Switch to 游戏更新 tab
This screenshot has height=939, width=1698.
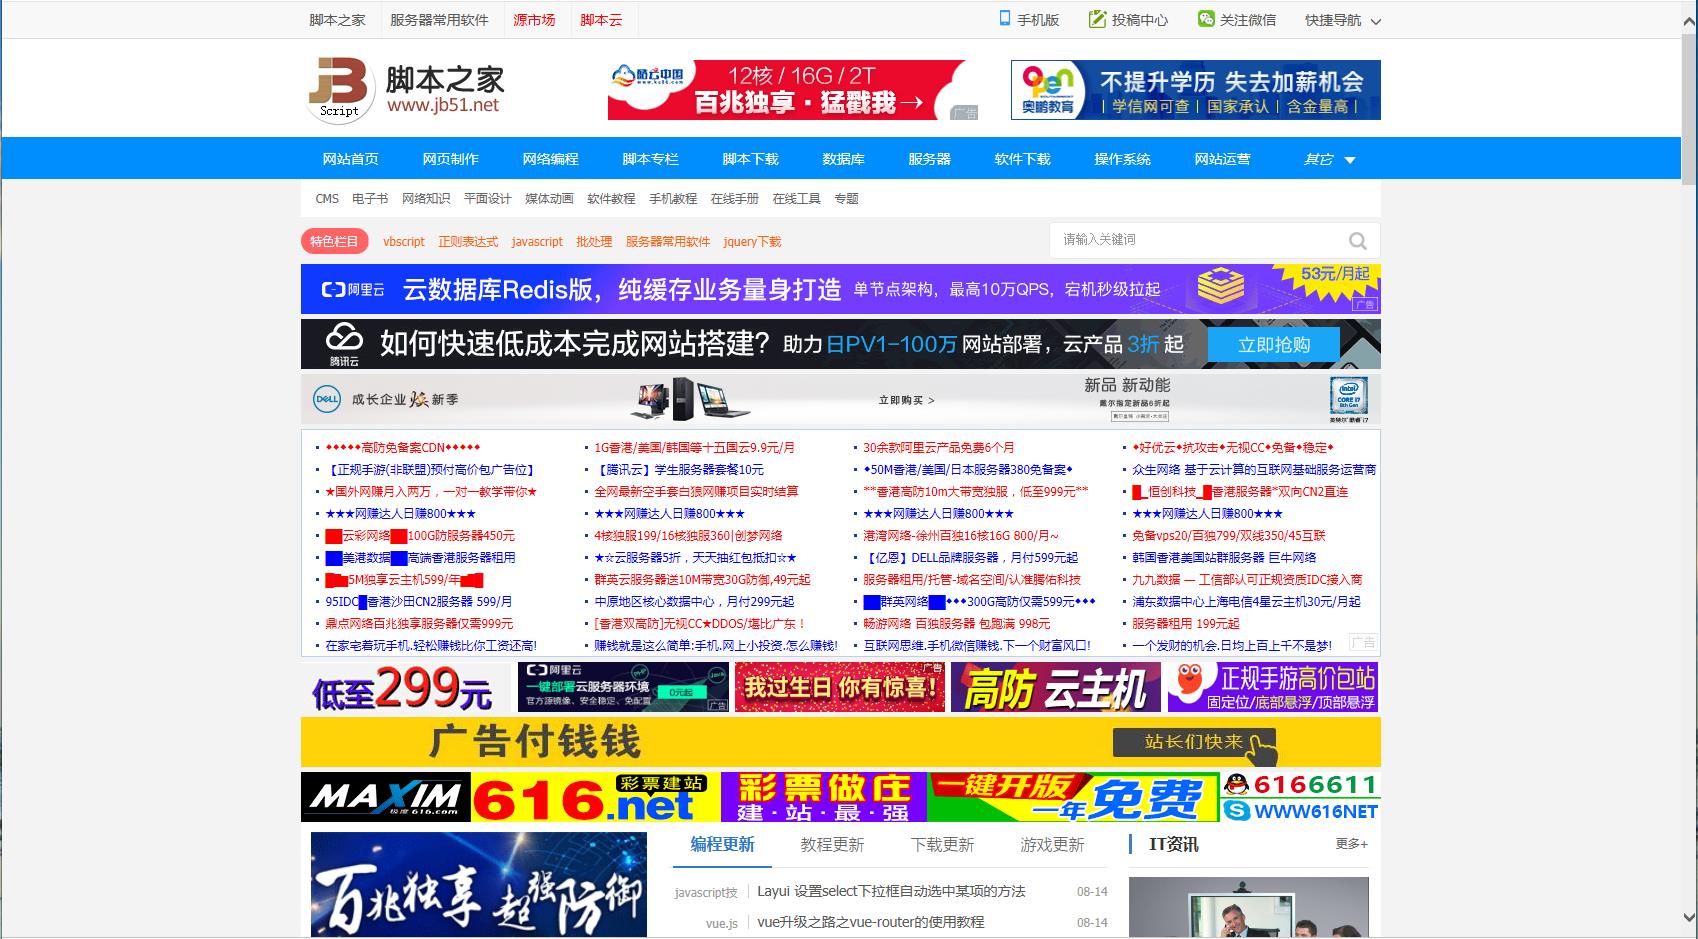[1052, 845]
